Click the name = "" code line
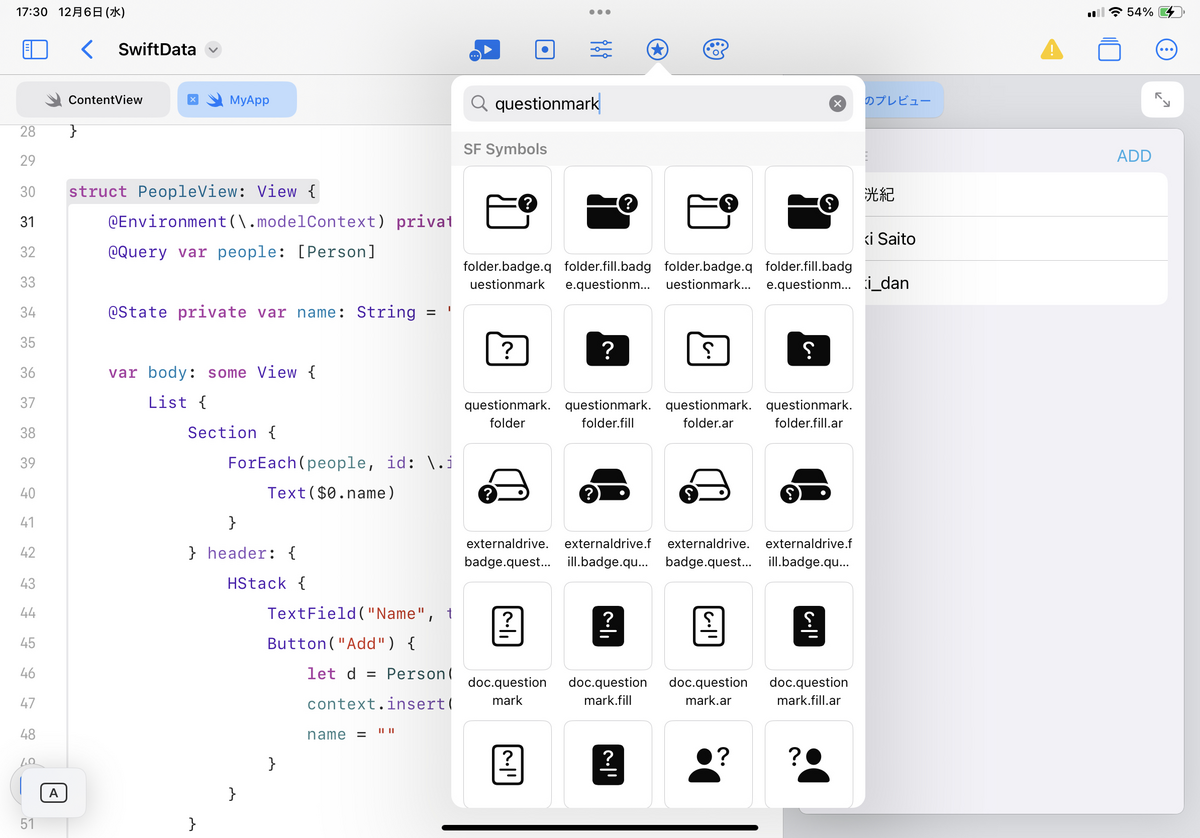This screenshot has height=838, width=1200. click(351, 734)
